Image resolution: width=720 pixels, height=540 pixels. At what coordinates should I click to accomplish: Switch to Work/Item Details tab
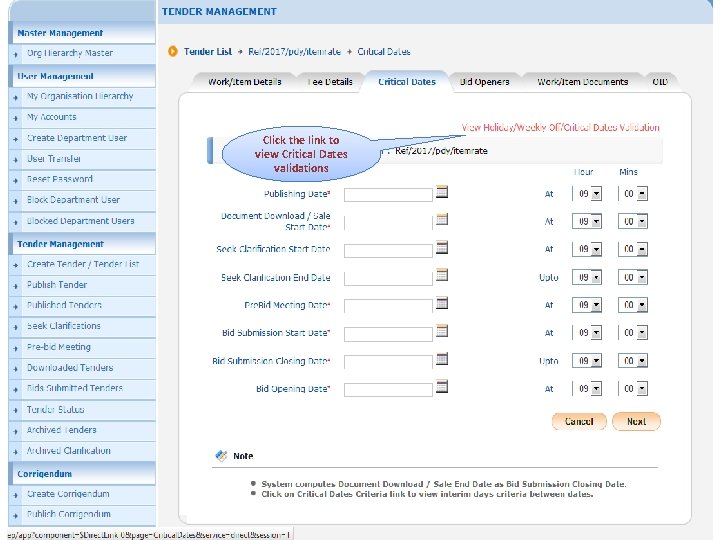click(x=244, y=82)
